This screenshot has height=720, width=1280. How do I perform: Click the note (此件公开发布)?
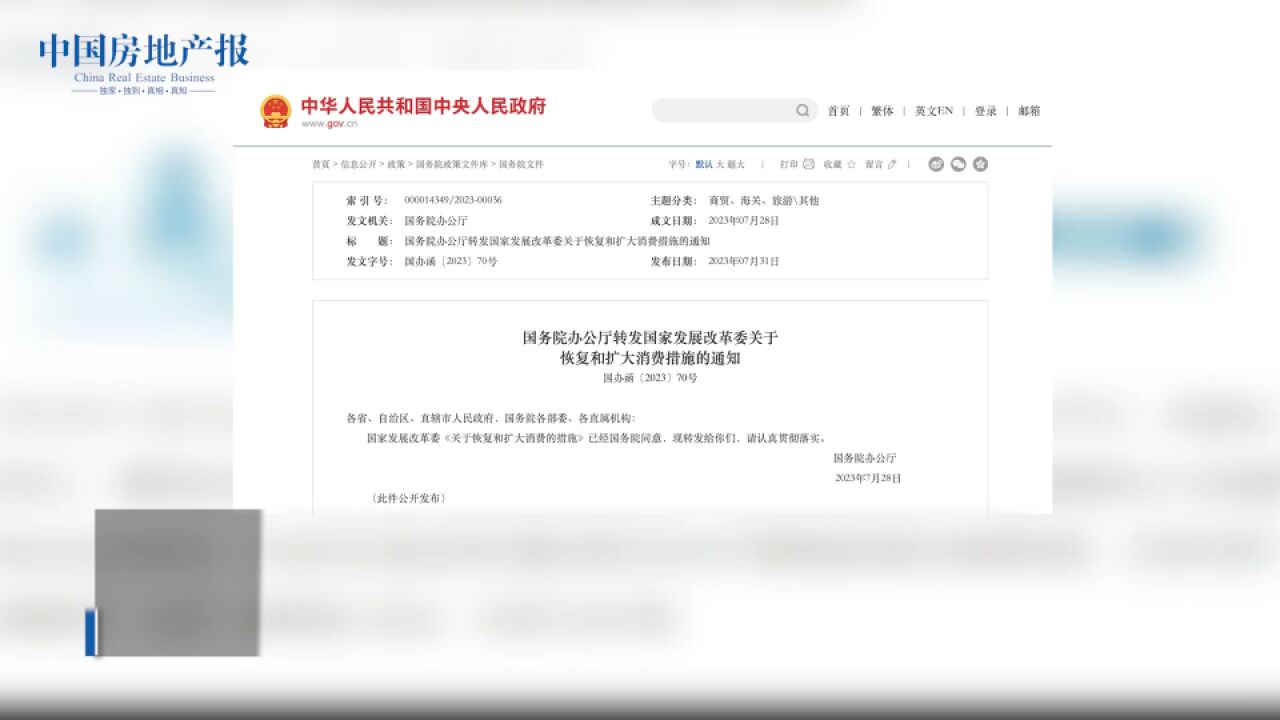[x=408, y=498]
